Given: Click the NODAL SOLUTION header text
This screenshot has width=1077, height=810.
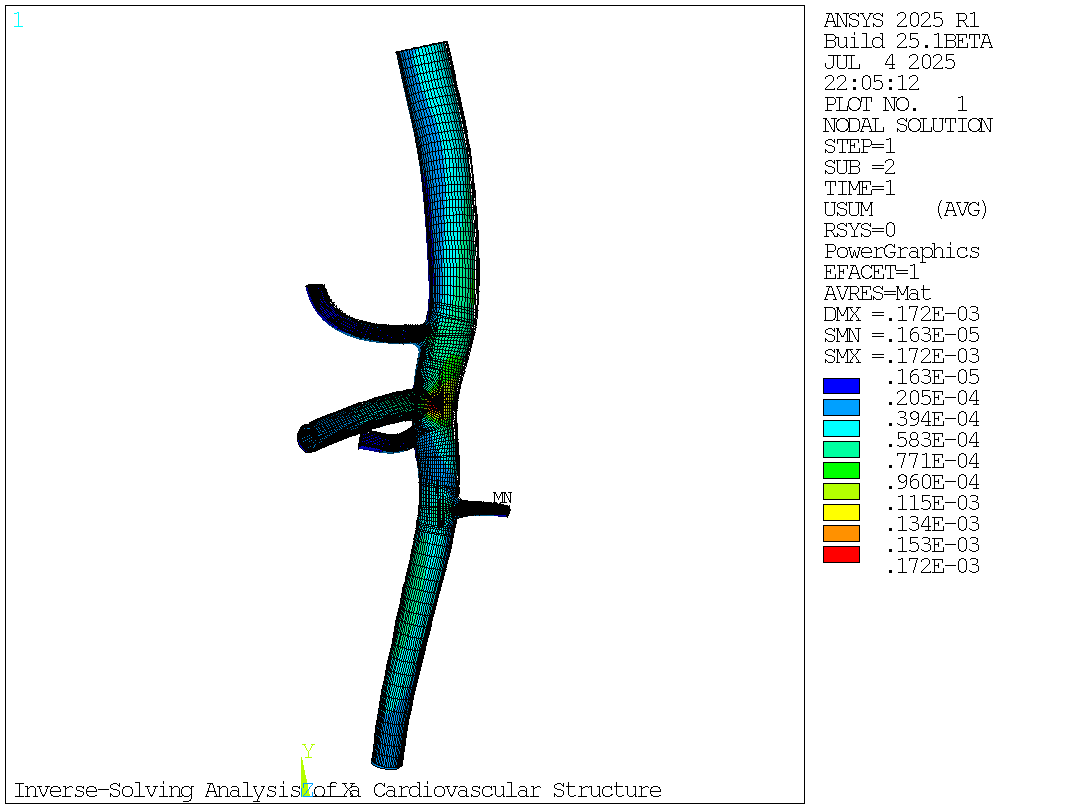Looking at the screenshot, I should pyautogui.click(x=908, y=125).
